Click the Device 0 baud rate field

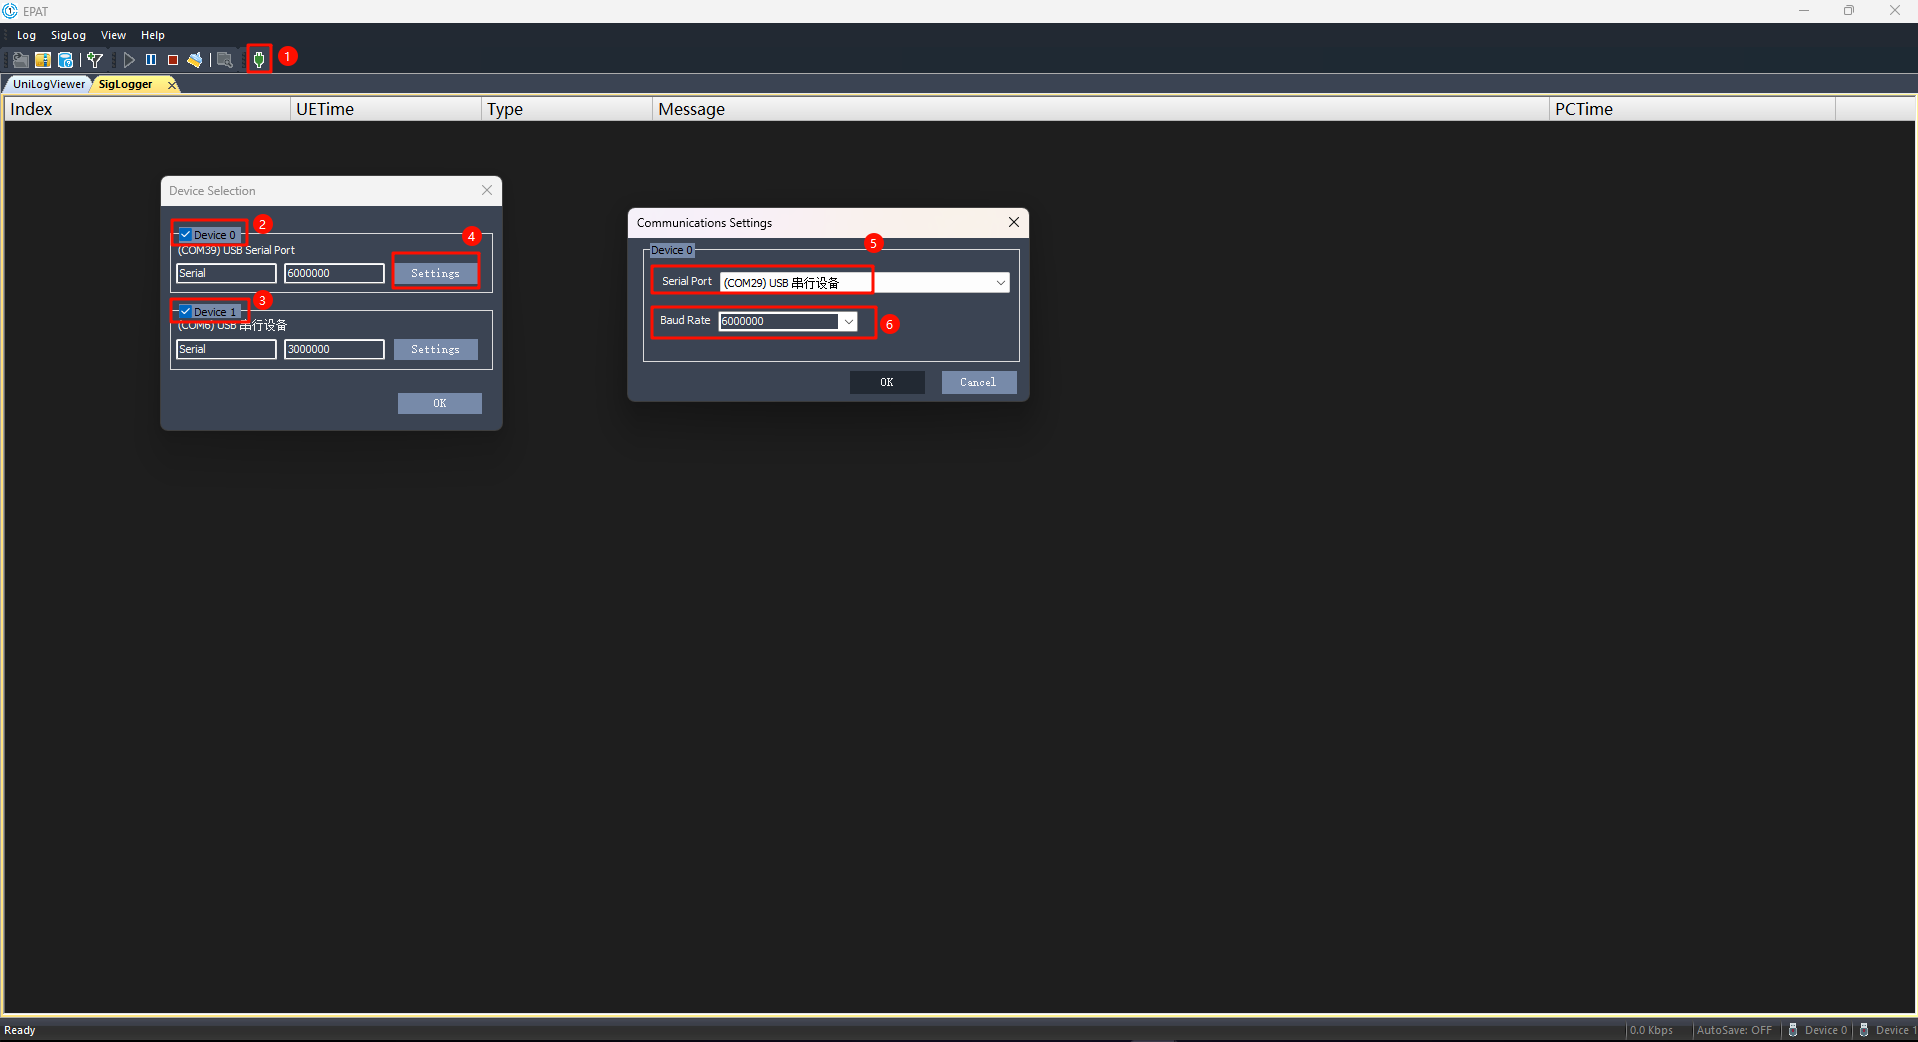point(334,273)
